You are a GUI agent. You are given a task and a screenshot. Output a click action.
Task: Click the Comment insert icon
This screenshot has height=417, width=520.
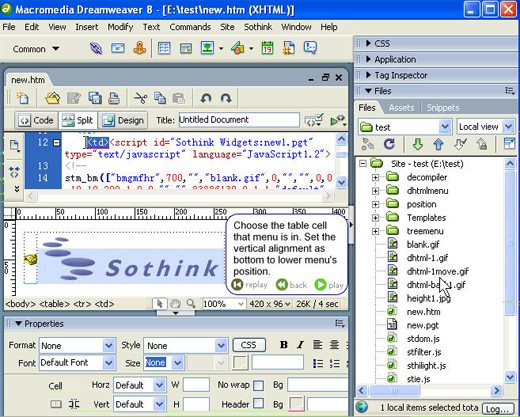[310, 48]
